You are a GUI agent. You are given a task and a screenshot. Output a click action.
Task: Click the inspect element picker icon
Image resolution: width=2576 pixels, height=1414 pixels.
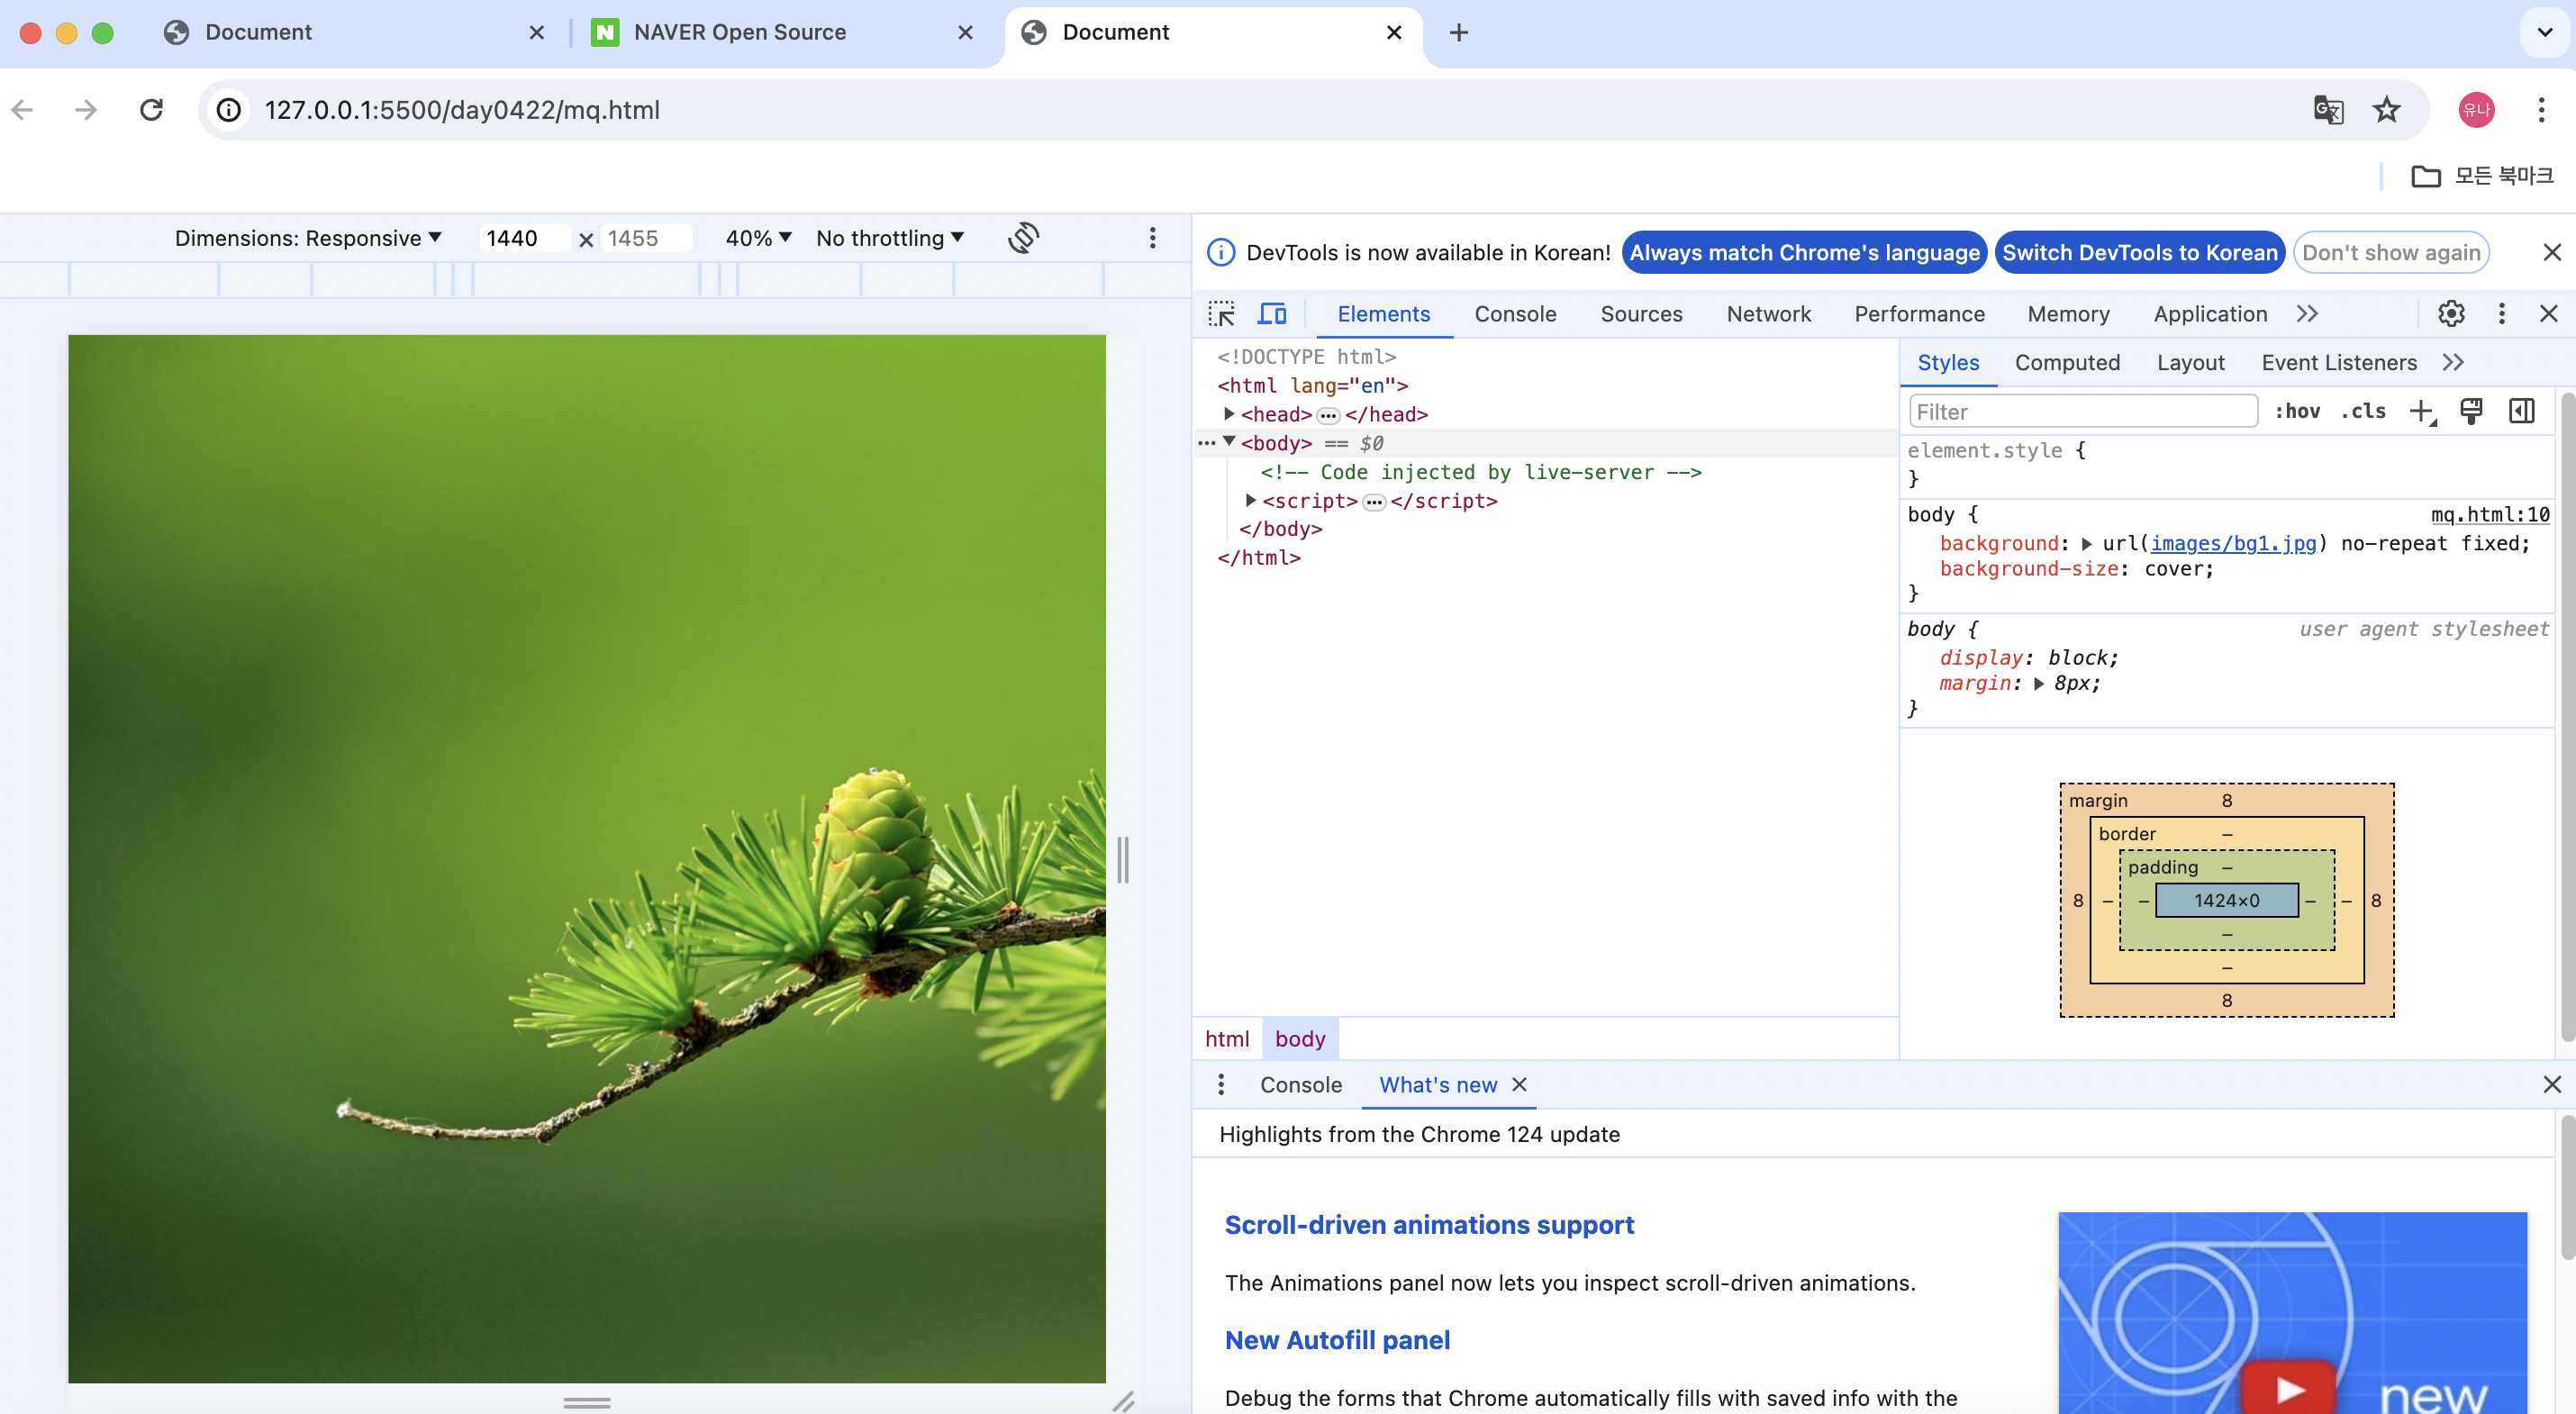point(1221,314)
